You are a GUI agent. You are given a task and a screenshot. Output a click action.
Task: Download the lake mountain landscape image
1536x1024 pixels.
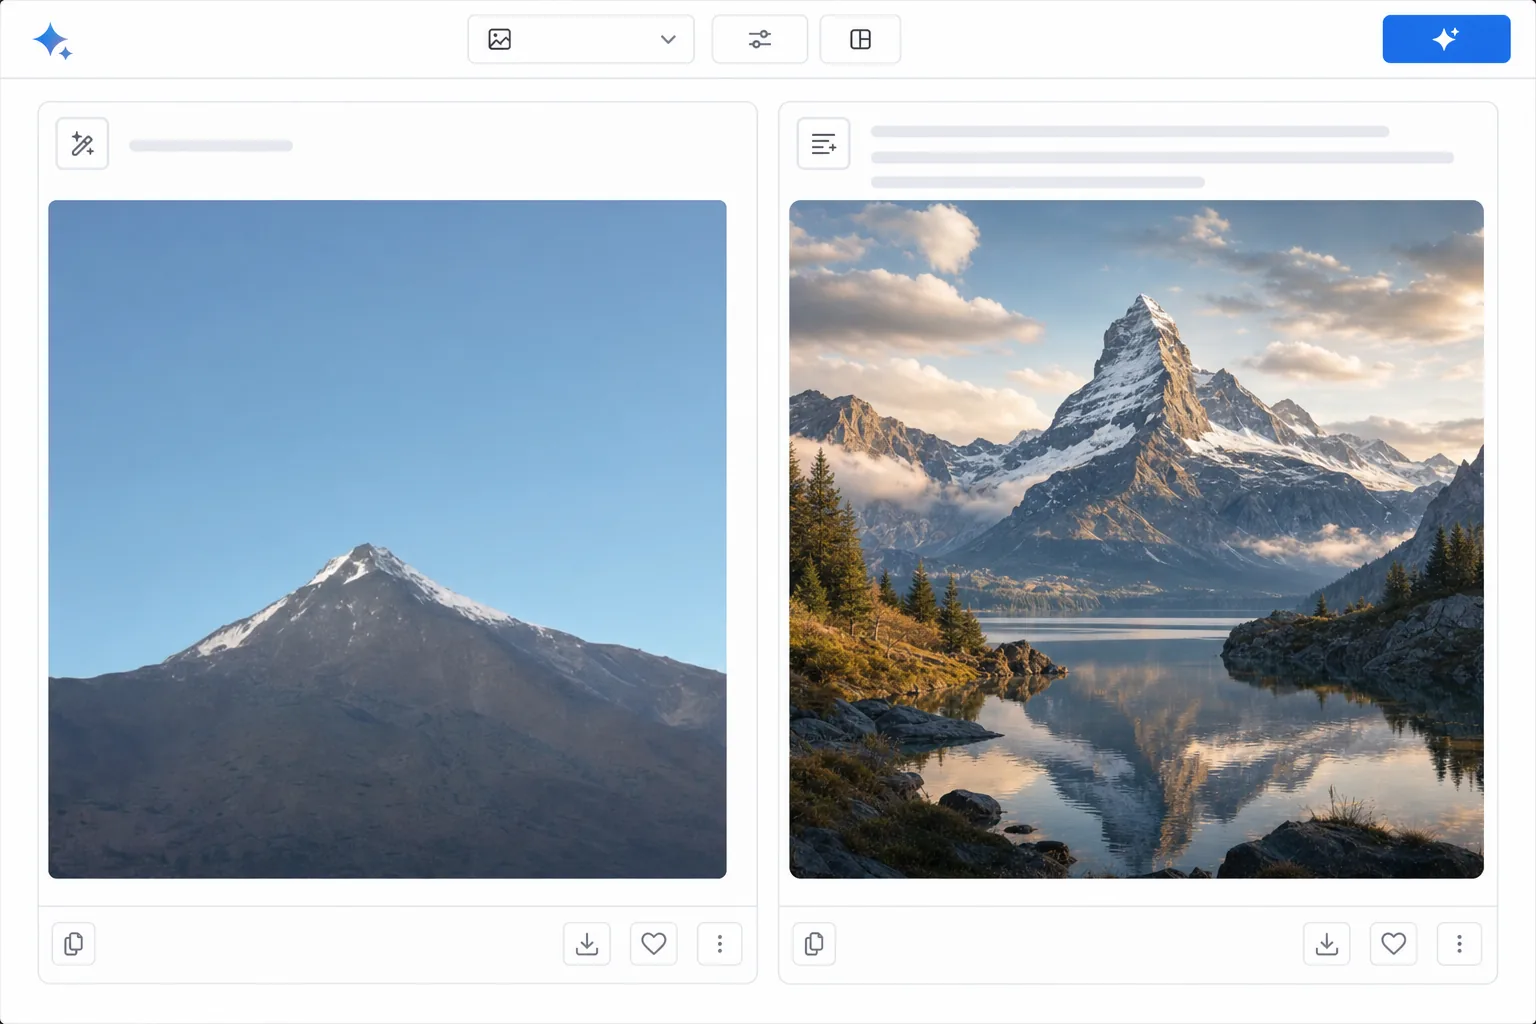[x=1327, y=943]
